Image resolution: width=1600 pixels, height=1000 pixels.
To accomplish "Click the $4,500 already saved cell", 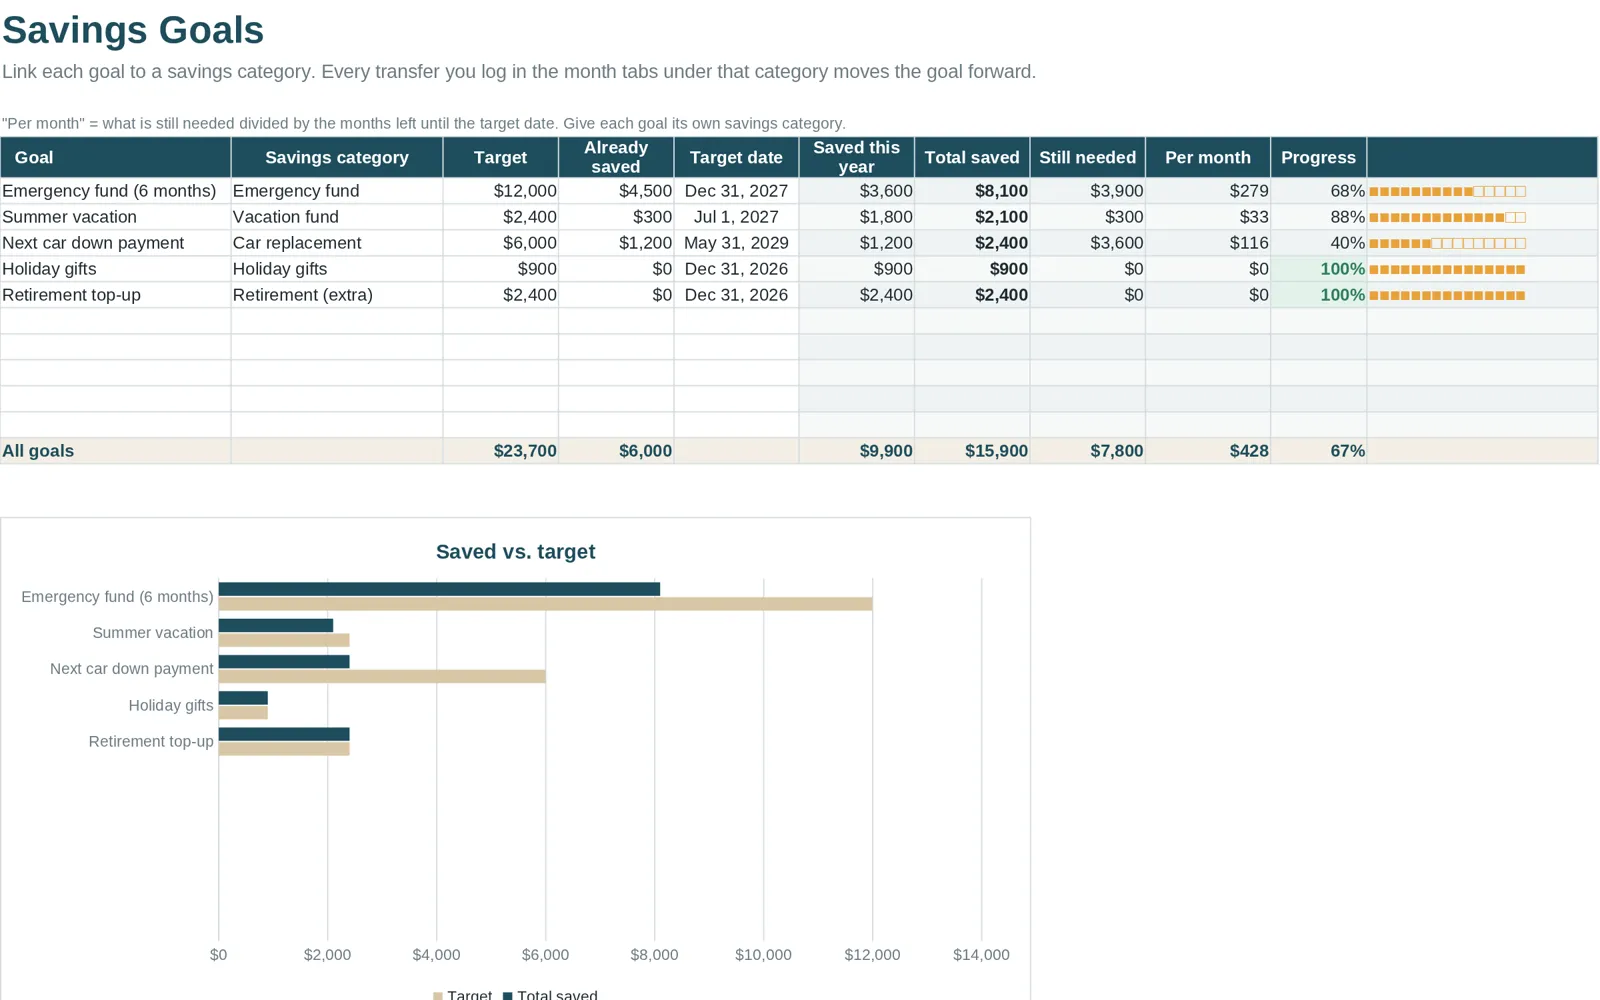I will point(616,191).
